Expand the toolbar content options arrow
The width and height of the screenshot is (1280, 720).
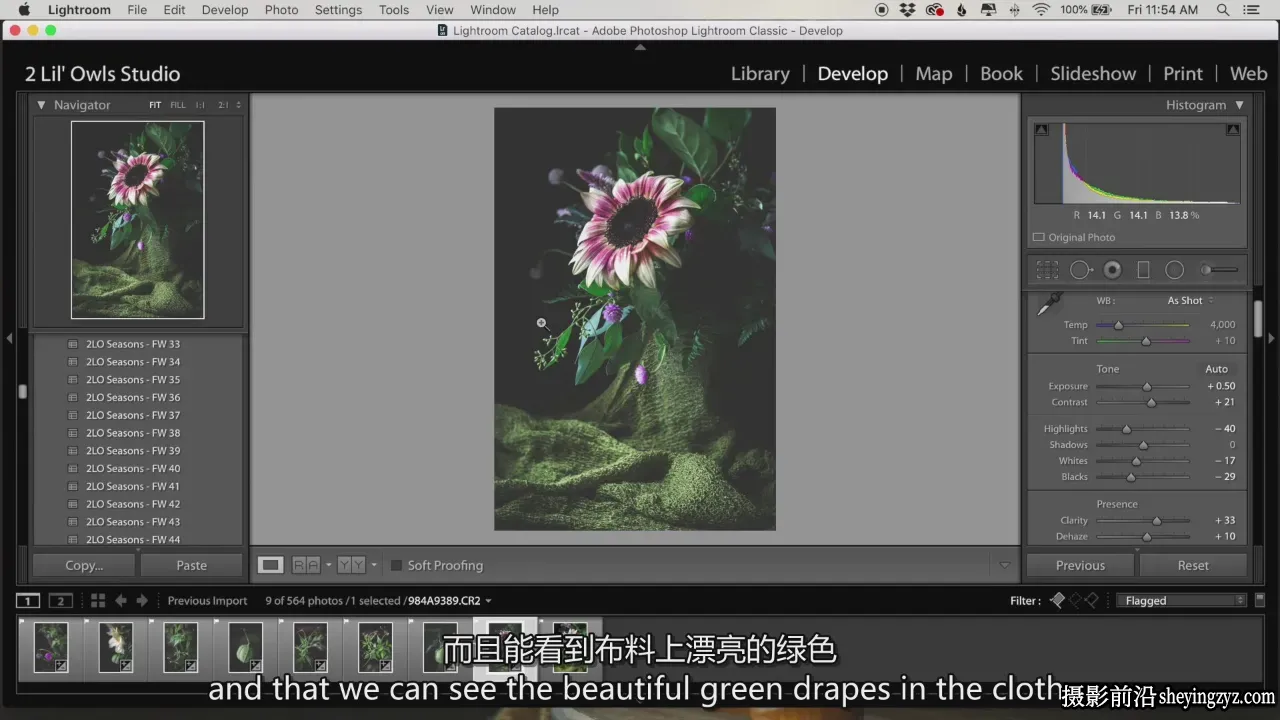click(1005, 565)
